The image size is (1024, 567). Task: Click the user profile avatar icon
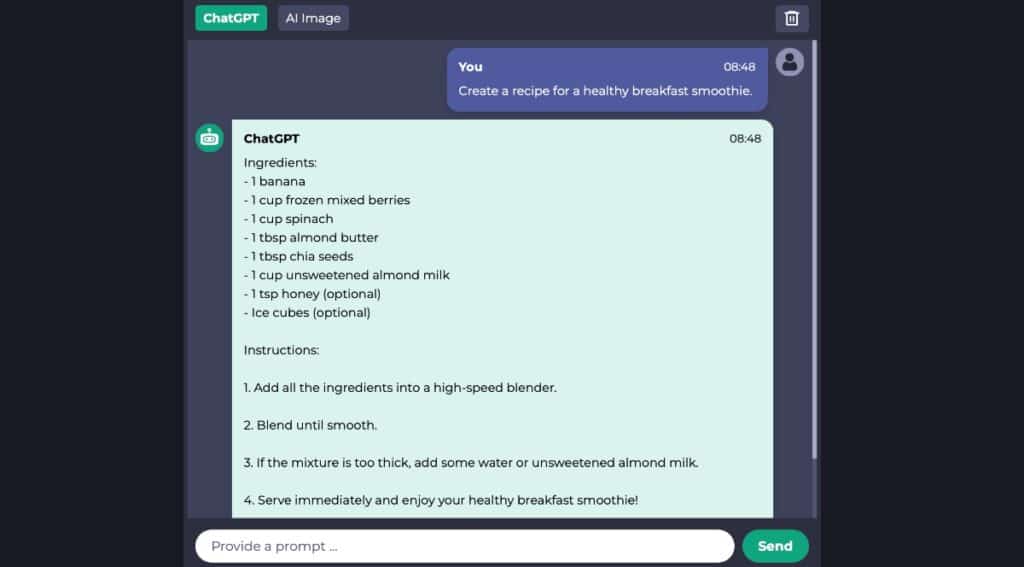tap(790, 62)
